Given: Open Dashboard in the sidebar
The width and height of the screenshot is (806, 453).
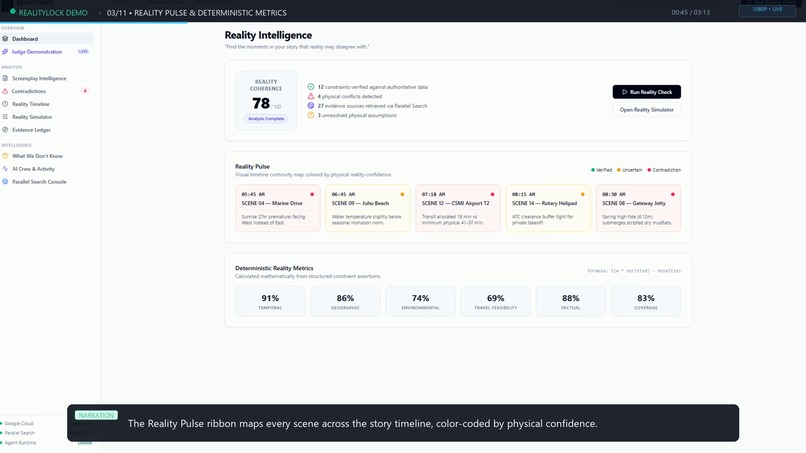Looking at the screenshot, I should (x=47, y=39).
